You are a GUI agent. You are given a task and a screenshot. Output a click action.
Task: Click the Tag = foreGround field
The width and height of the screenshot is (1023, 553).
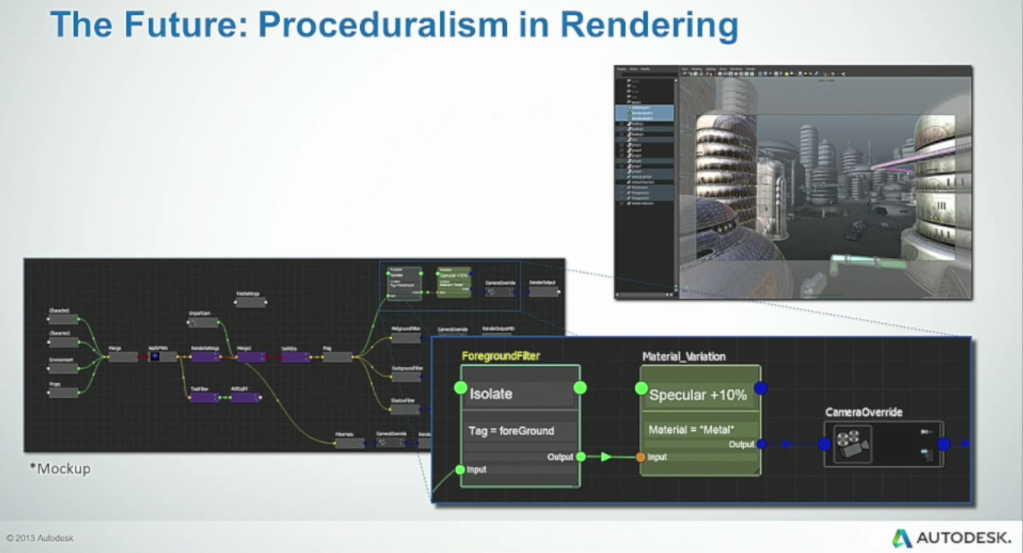point(520,431)
